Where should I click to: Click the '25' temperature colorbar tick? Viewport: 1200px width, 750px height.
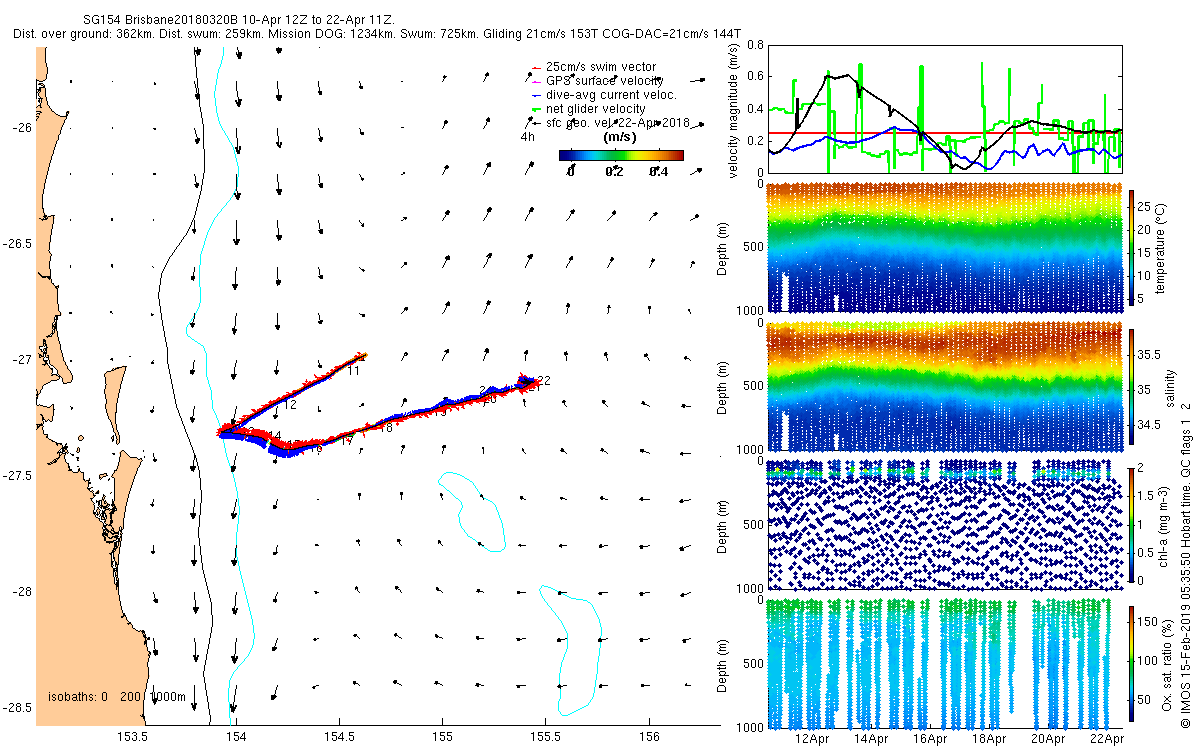1145,207
